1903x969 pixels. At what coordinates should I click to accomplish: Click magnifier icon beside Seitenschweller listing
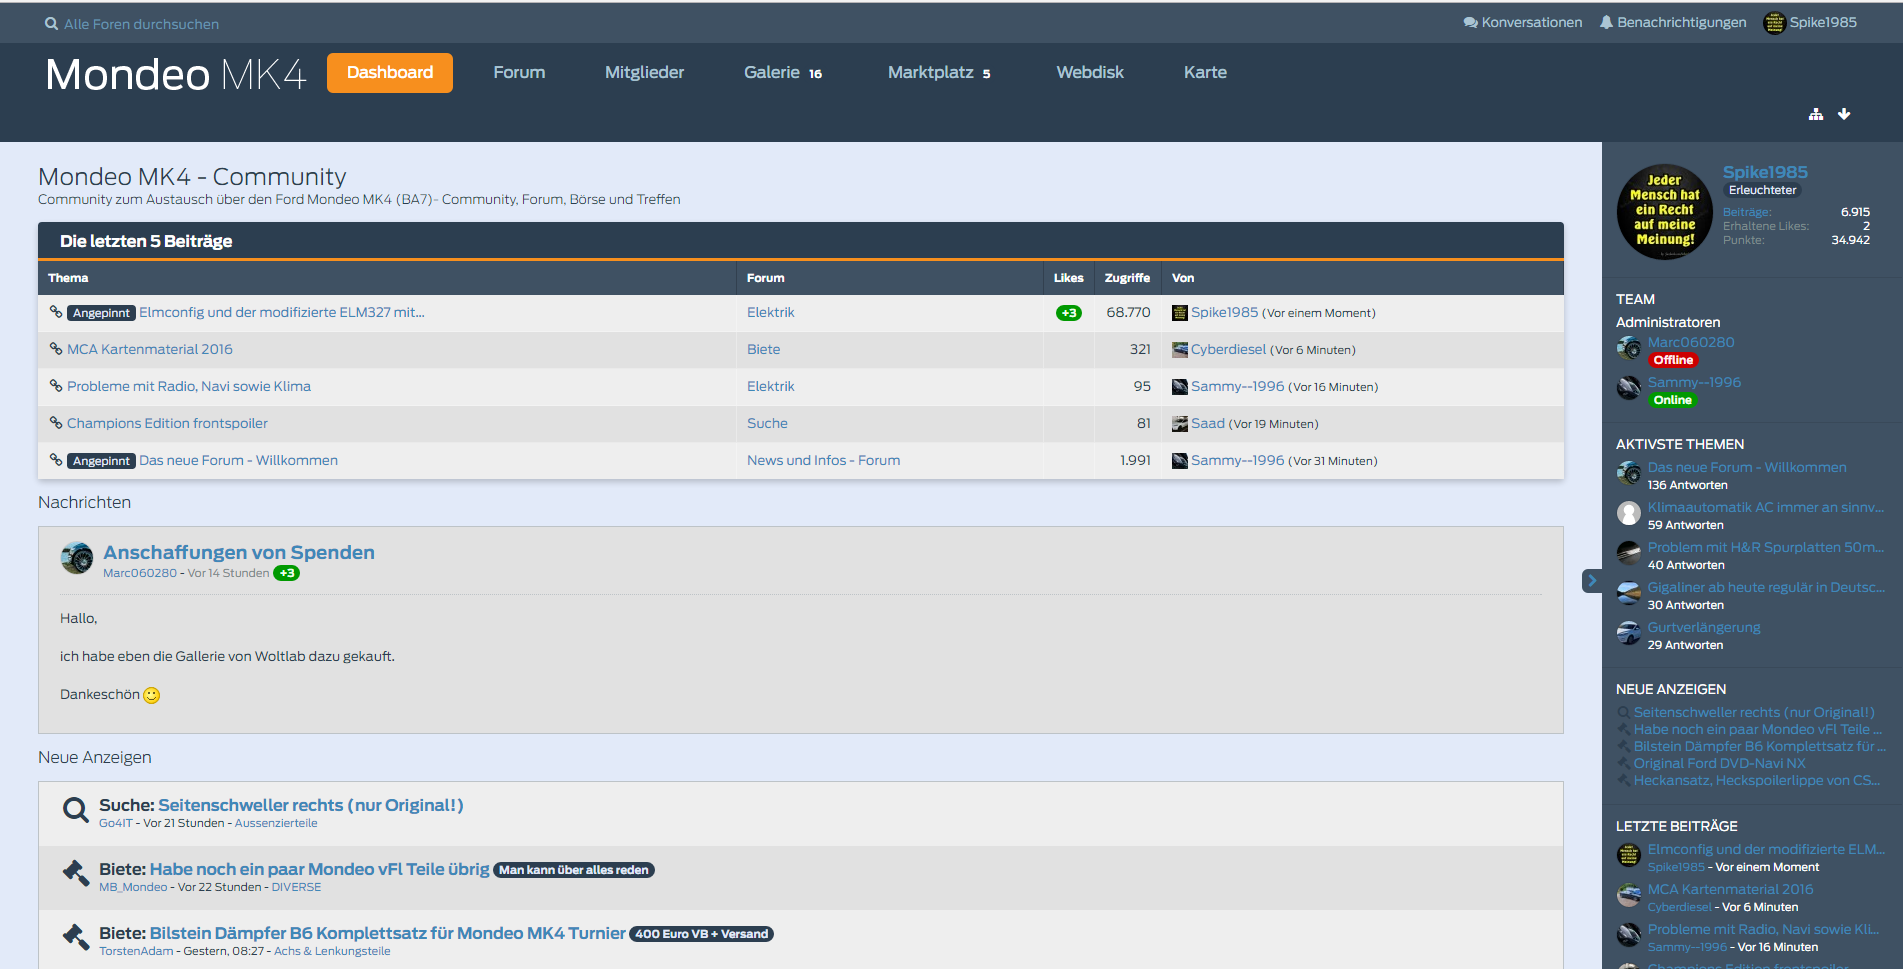(x=75, y=810)
